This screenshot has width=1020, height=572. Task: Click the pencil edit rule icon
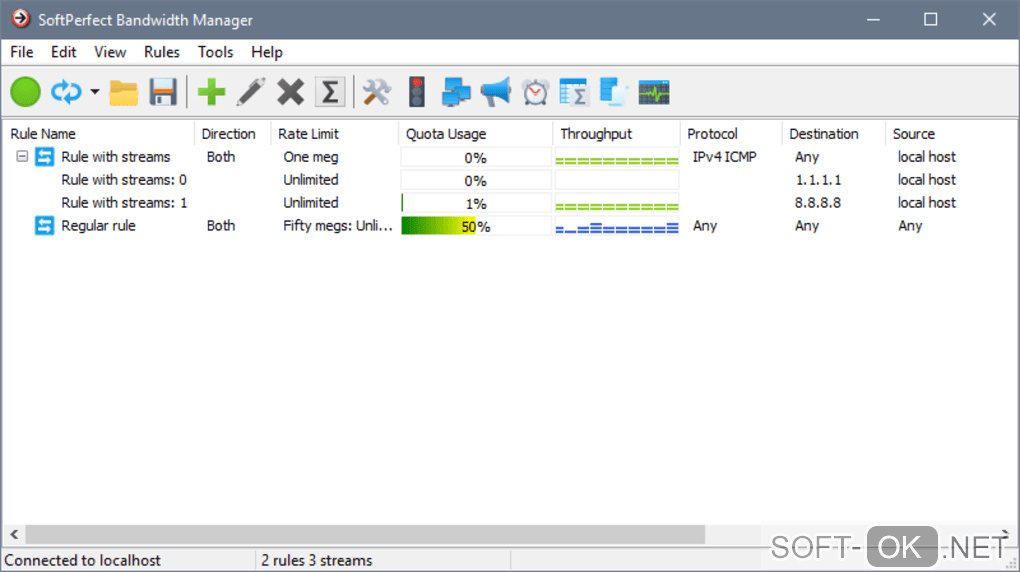point(251,92)
